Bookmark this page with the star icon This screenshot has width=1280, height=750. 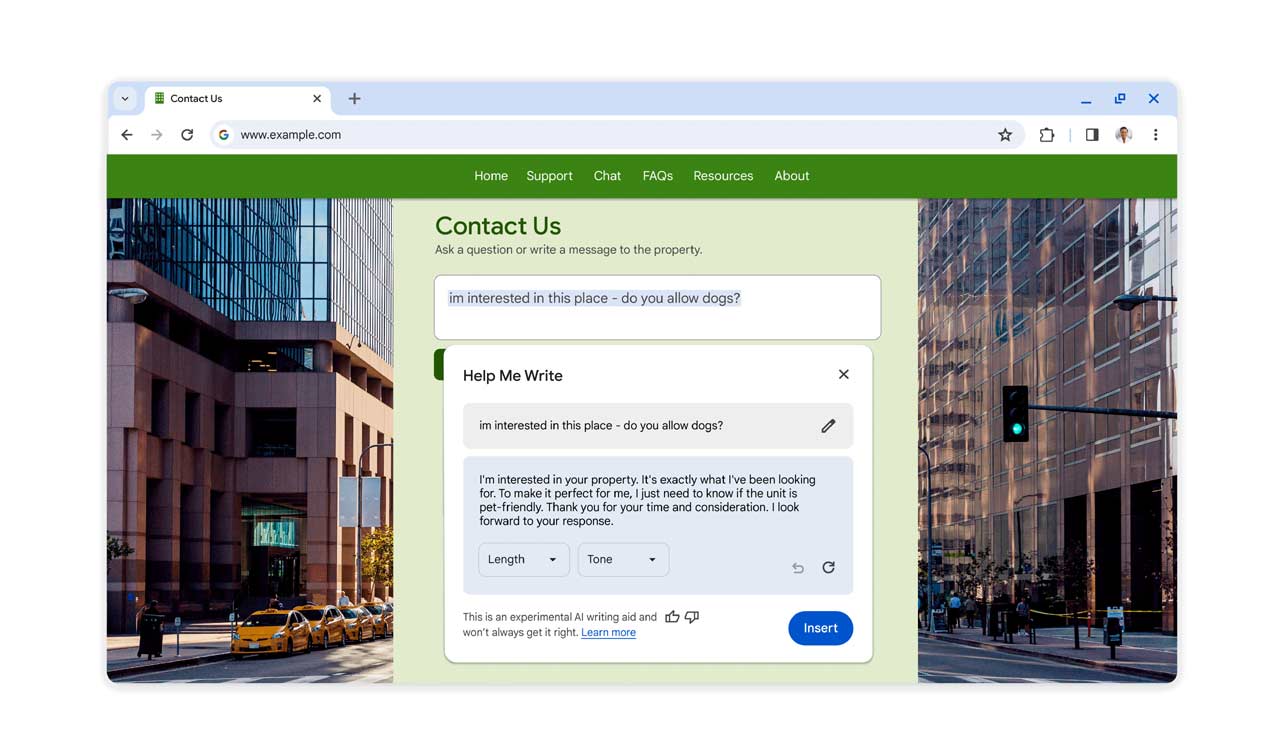pyautogui.click(x=1004, y=134)
